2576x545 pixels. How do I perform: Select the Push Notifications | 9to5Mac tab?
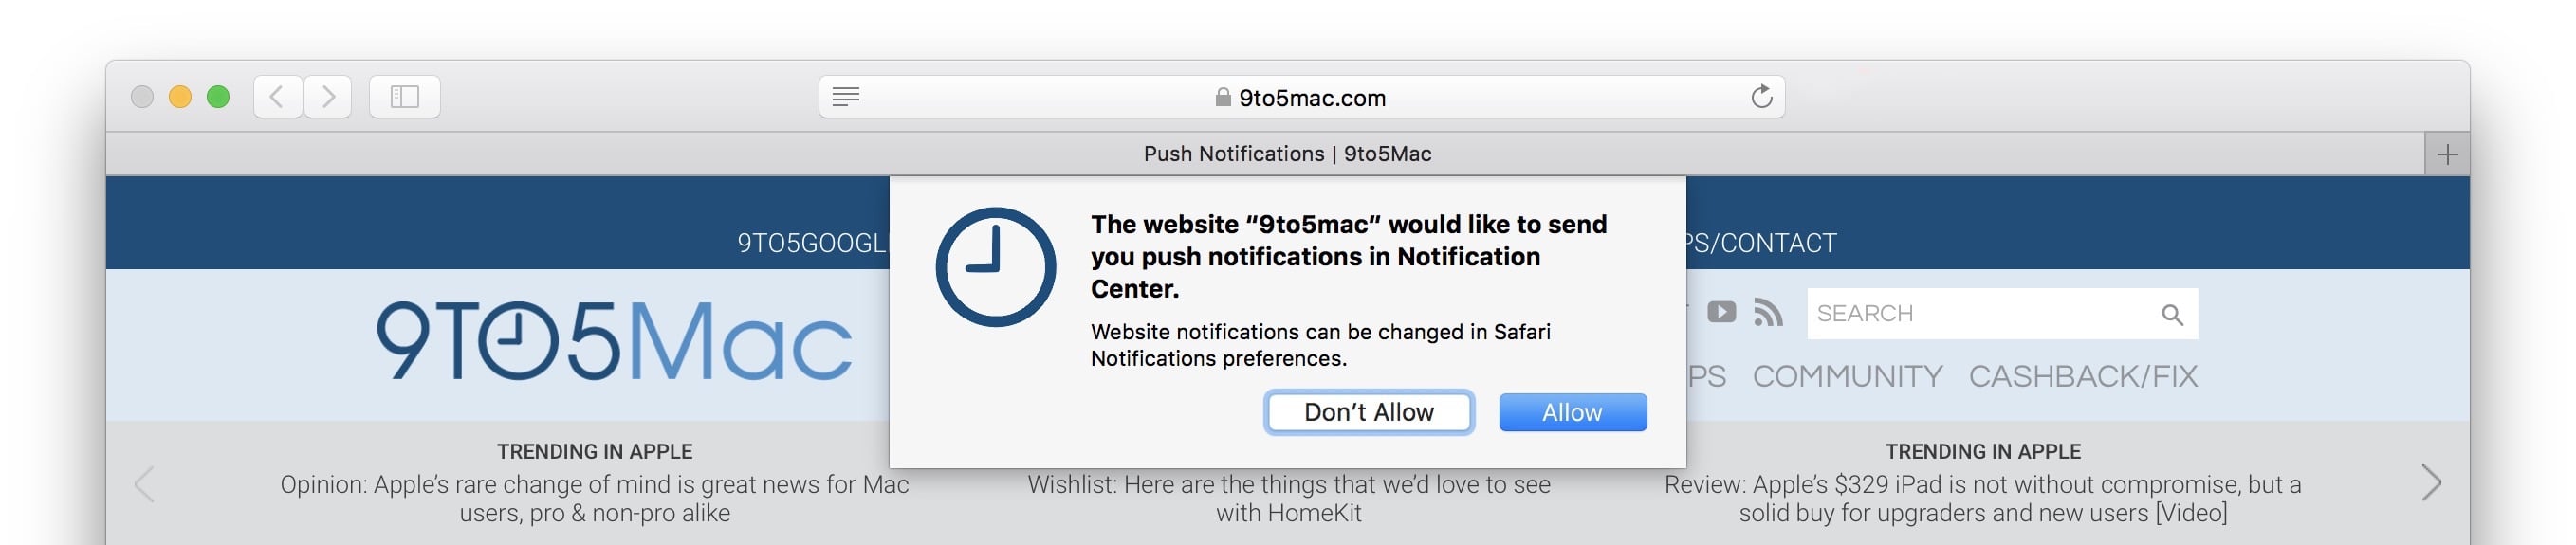coord(1287,154)
